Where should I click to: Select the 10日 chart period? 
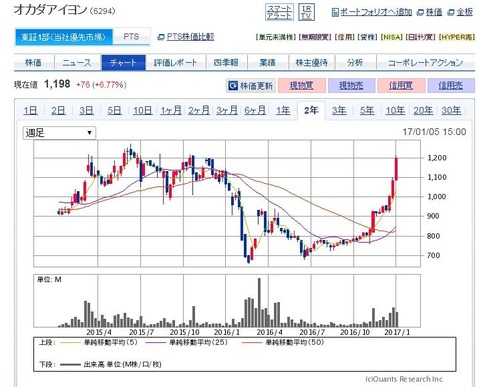point(143,110)
